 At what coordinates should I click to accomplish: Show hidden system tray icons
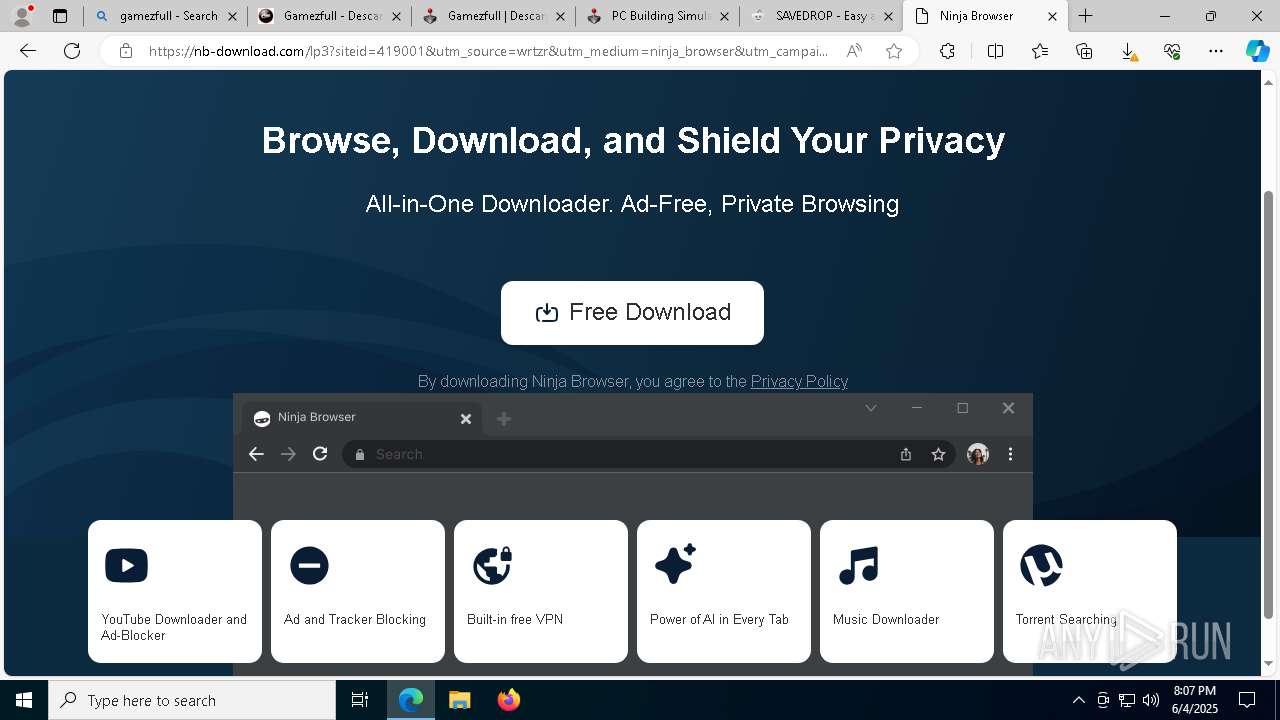click(1079, 700)
